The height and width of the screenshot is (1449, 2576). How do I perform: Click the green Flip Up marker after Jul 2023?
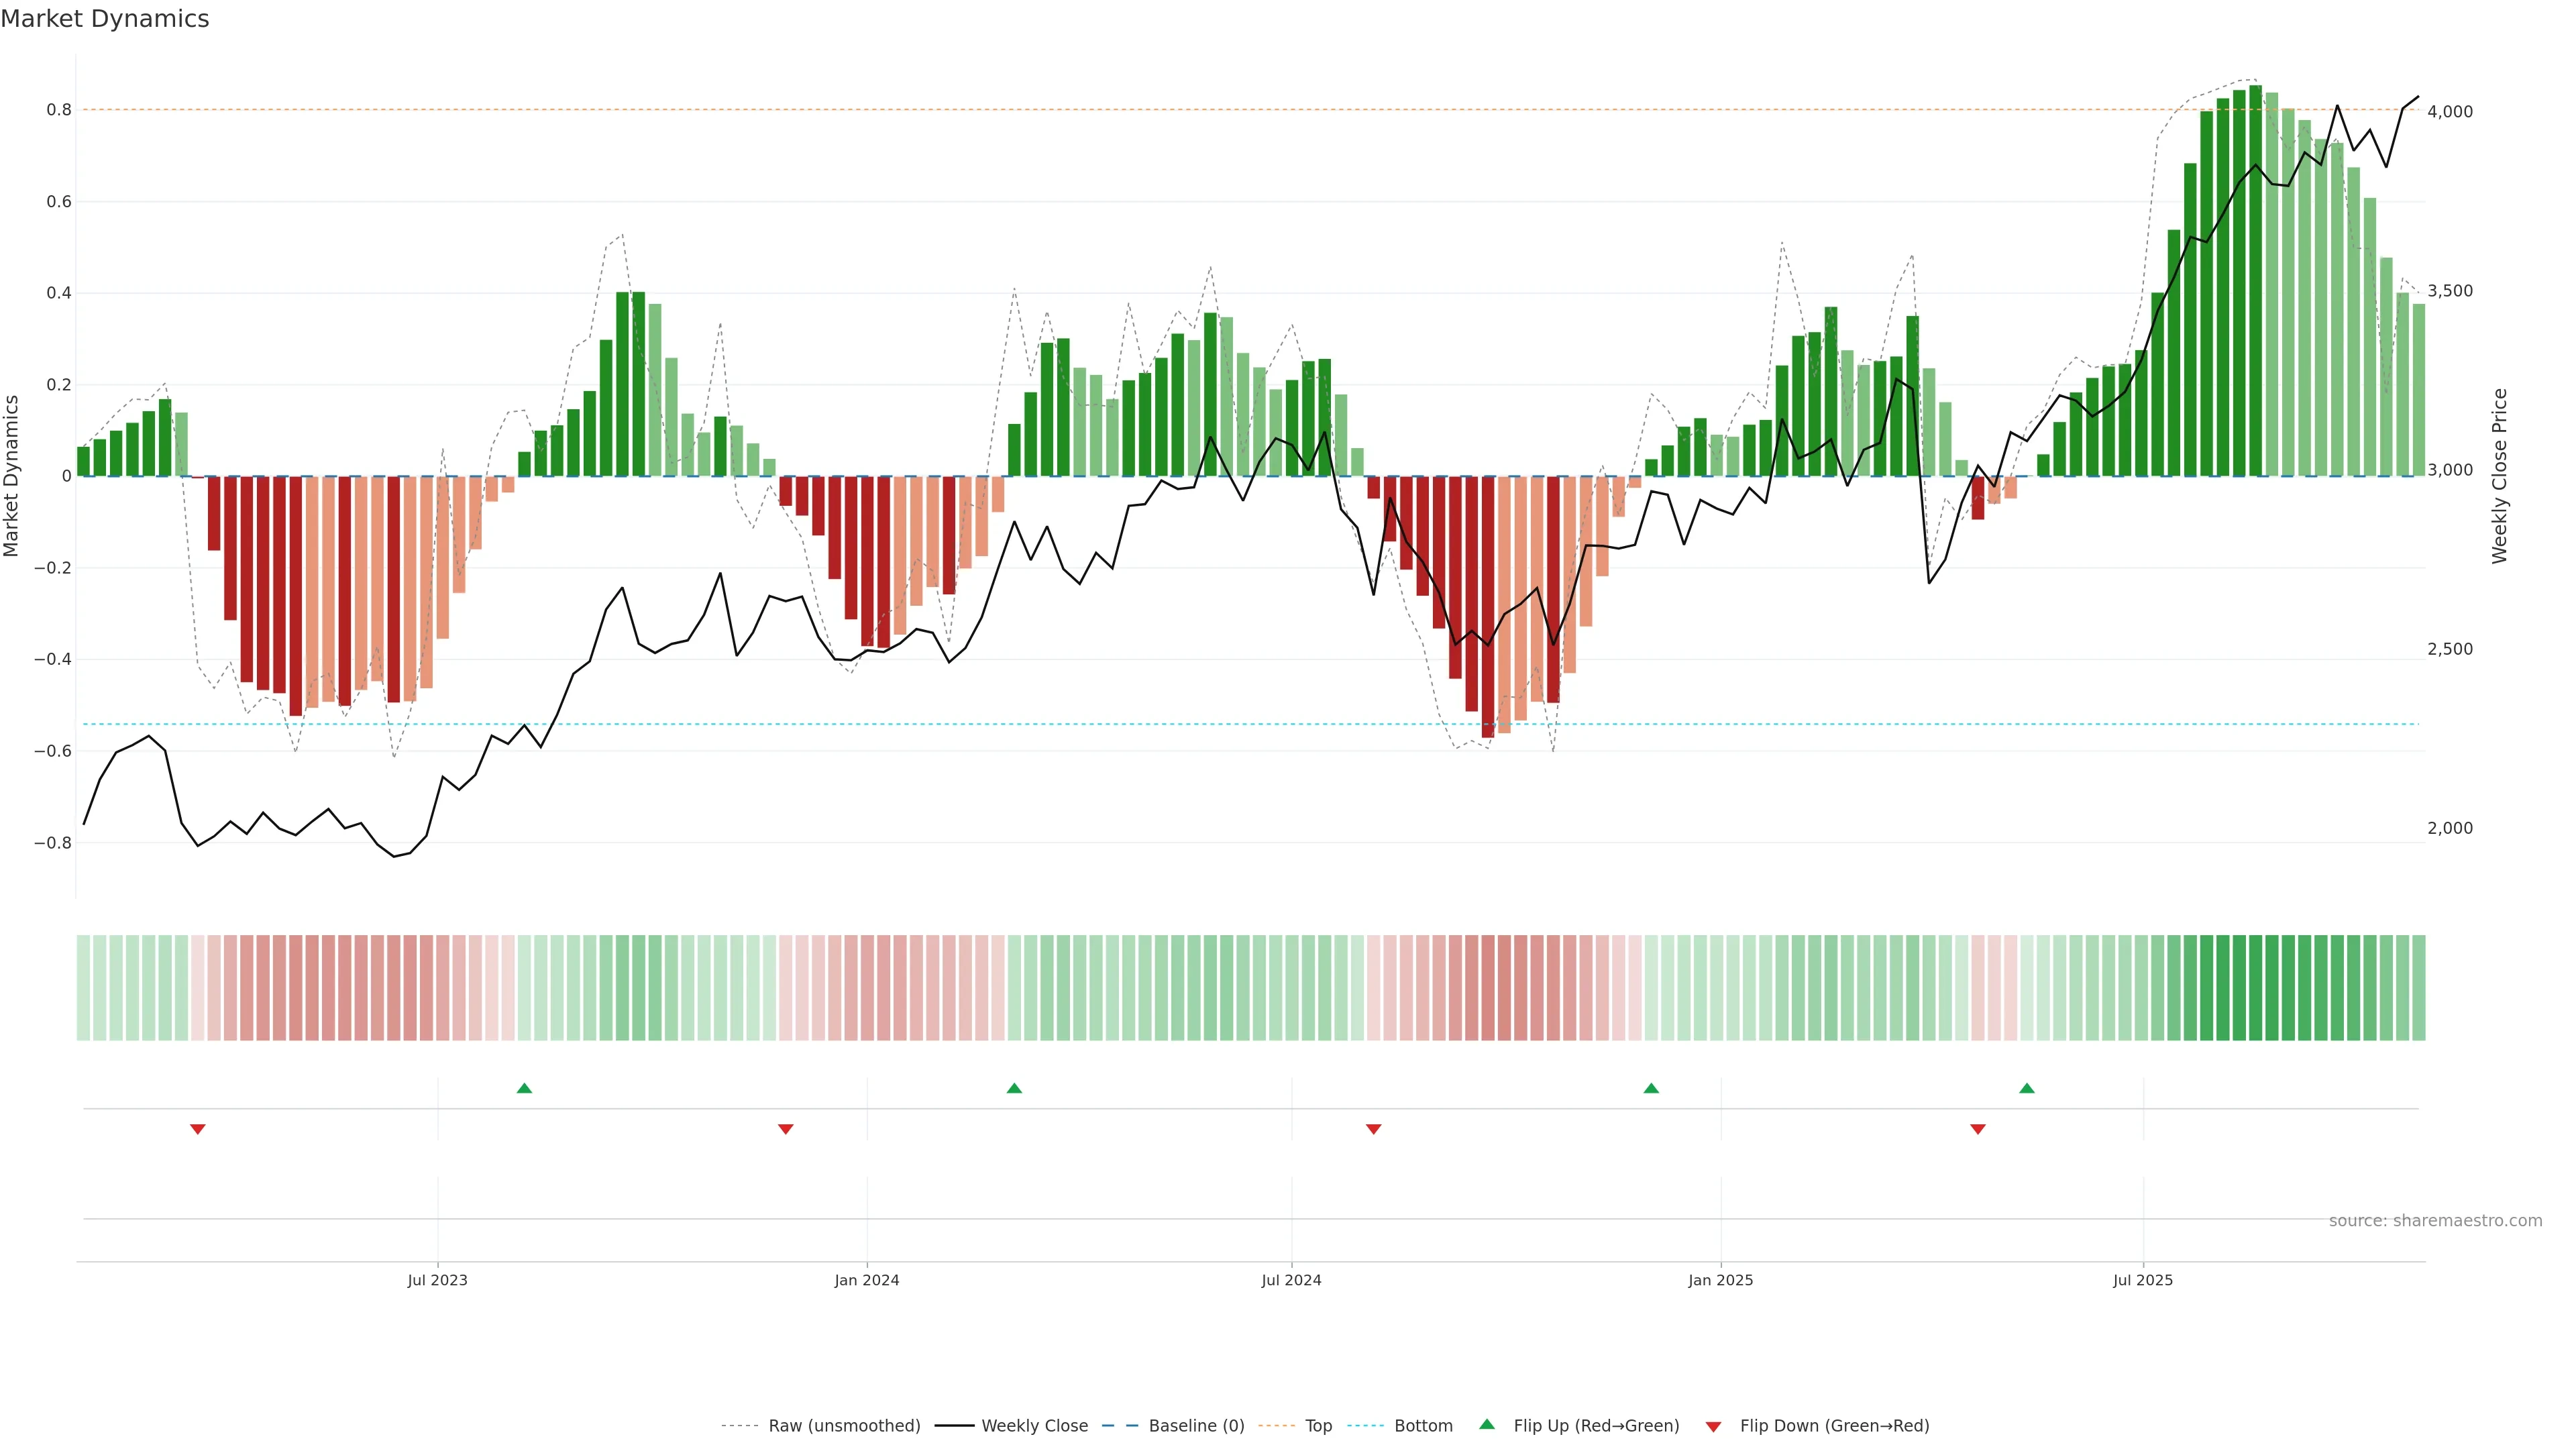524,1088
